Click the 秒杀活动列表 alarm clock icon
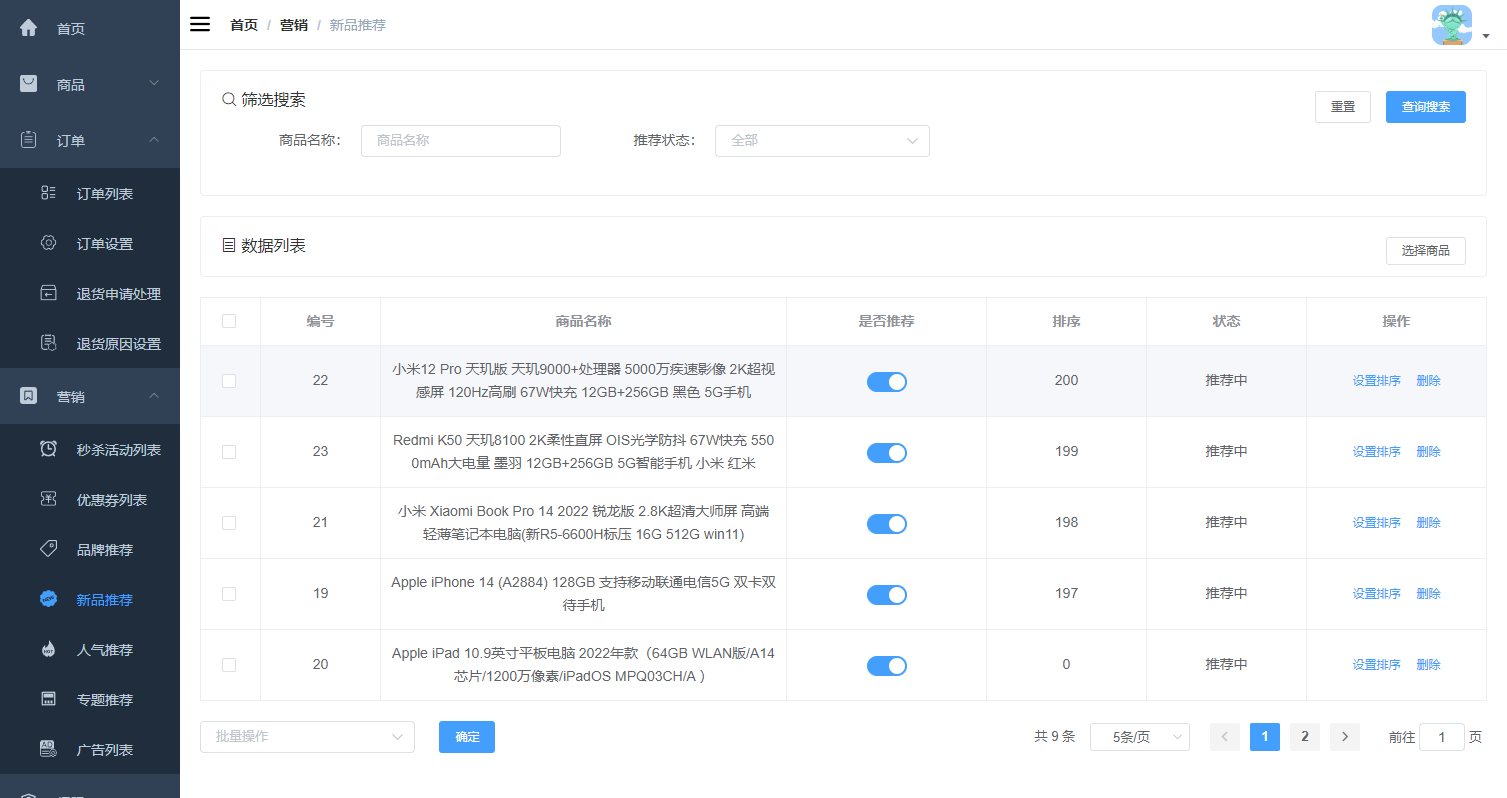This screenshot has width=1507, height=798. (x=48, y=449)
